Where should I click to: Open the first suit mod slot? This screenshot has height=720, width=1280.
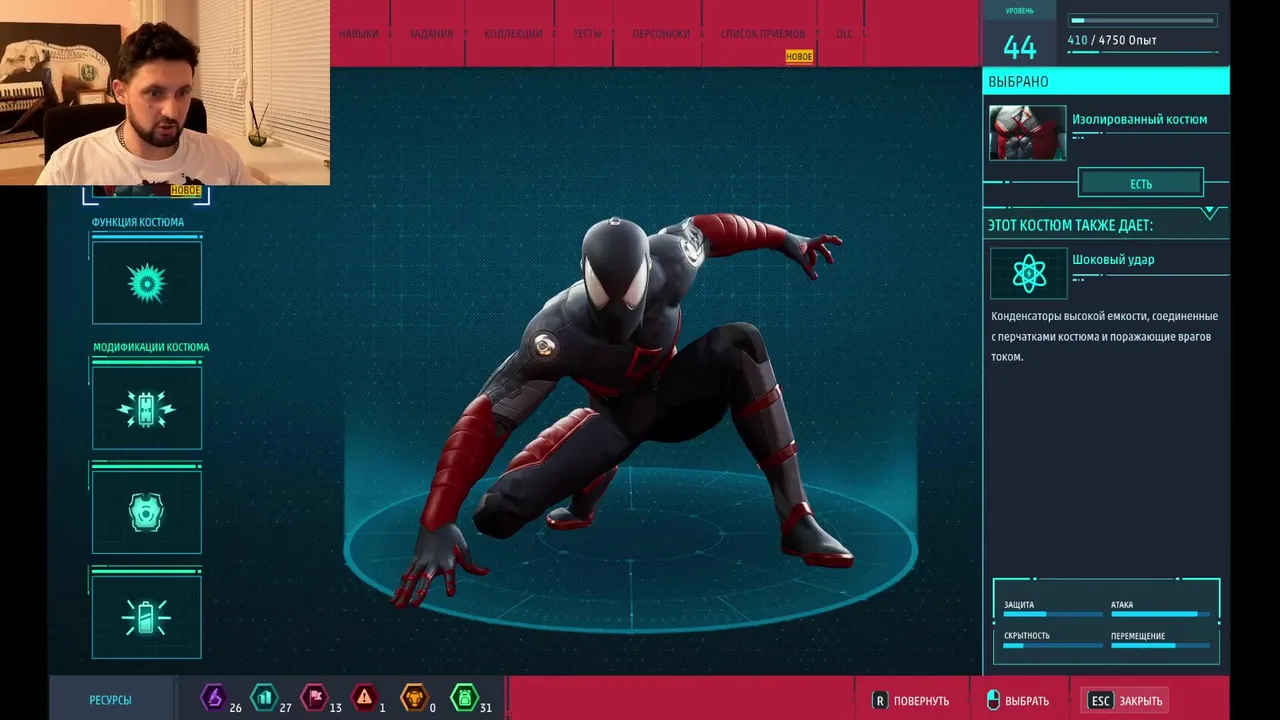(x=147, y=408)
